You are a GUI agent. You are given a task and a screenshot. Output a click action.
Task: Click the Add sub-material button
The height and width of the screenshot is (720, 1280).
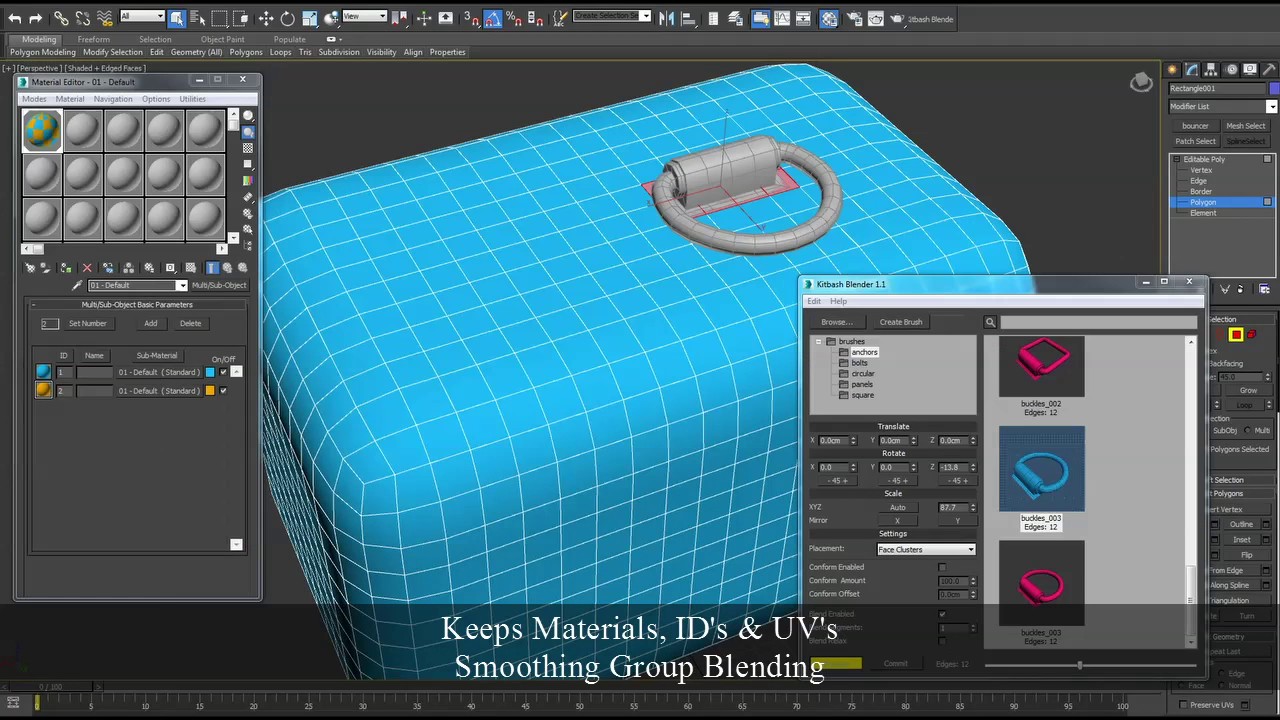[x=150, y=323]
